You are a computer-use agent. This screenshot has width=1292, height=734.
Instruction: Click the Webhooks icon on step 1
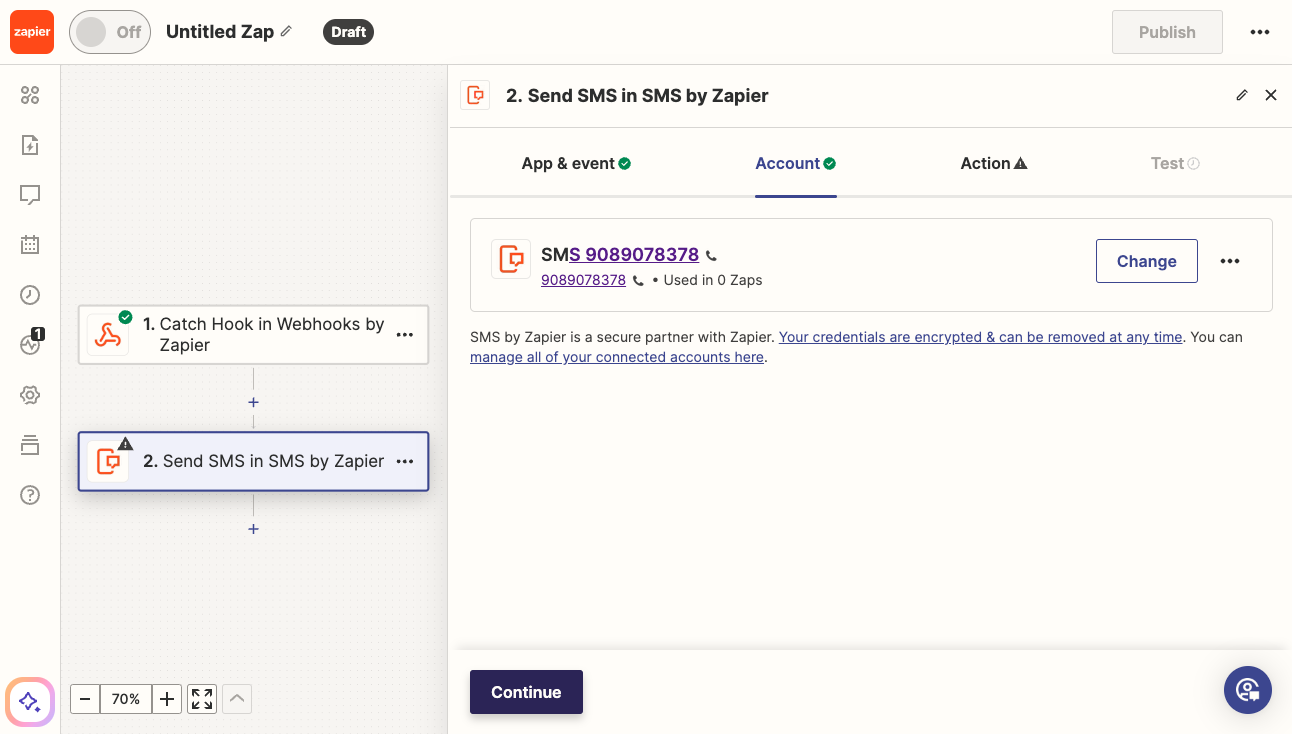[x=108, y=334]
